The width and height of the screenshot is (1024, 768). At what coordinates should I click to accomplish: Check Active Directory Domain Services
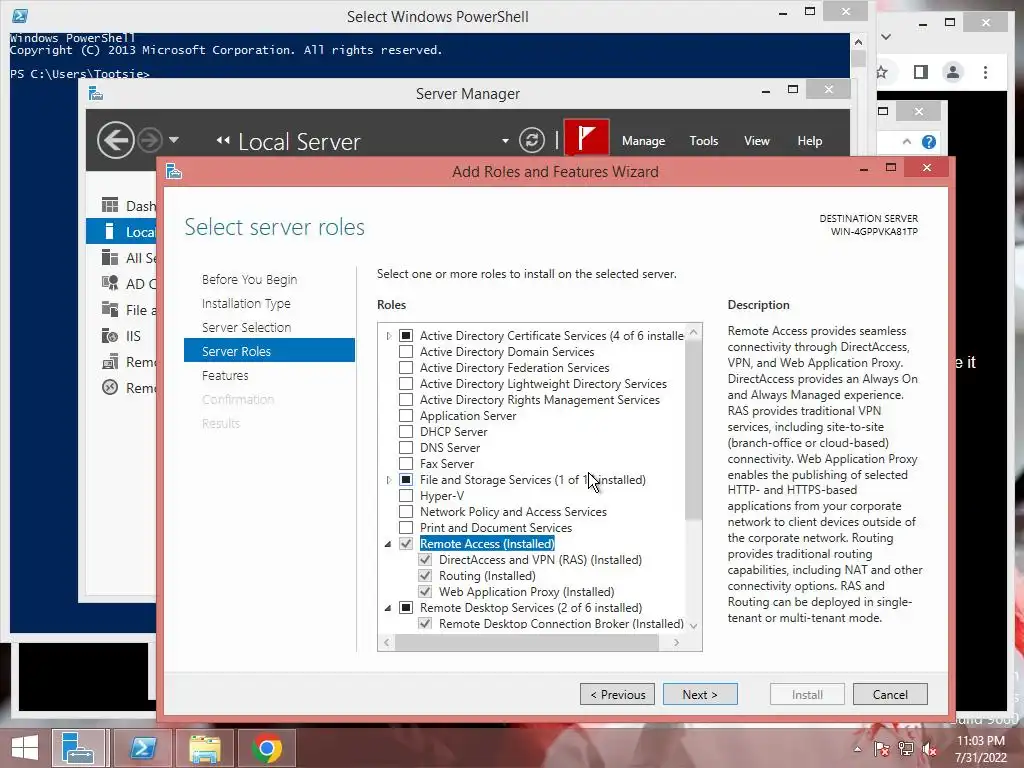pyautogui.click(x=406, y=351)
